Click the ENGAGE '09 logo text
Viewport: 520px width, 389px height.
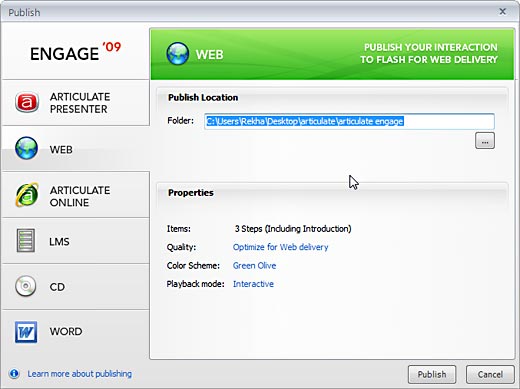(76, 52)
